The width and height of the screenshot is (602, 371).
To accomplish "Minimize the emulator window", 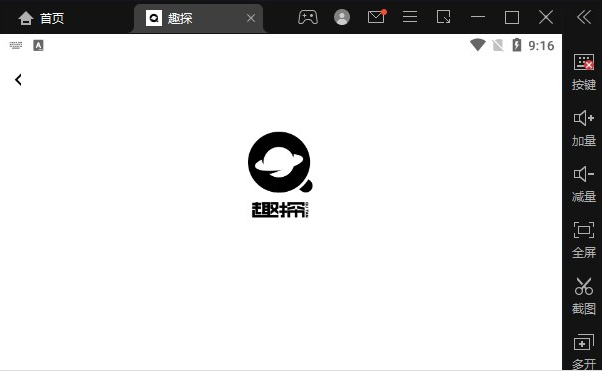I will (478, 17).
